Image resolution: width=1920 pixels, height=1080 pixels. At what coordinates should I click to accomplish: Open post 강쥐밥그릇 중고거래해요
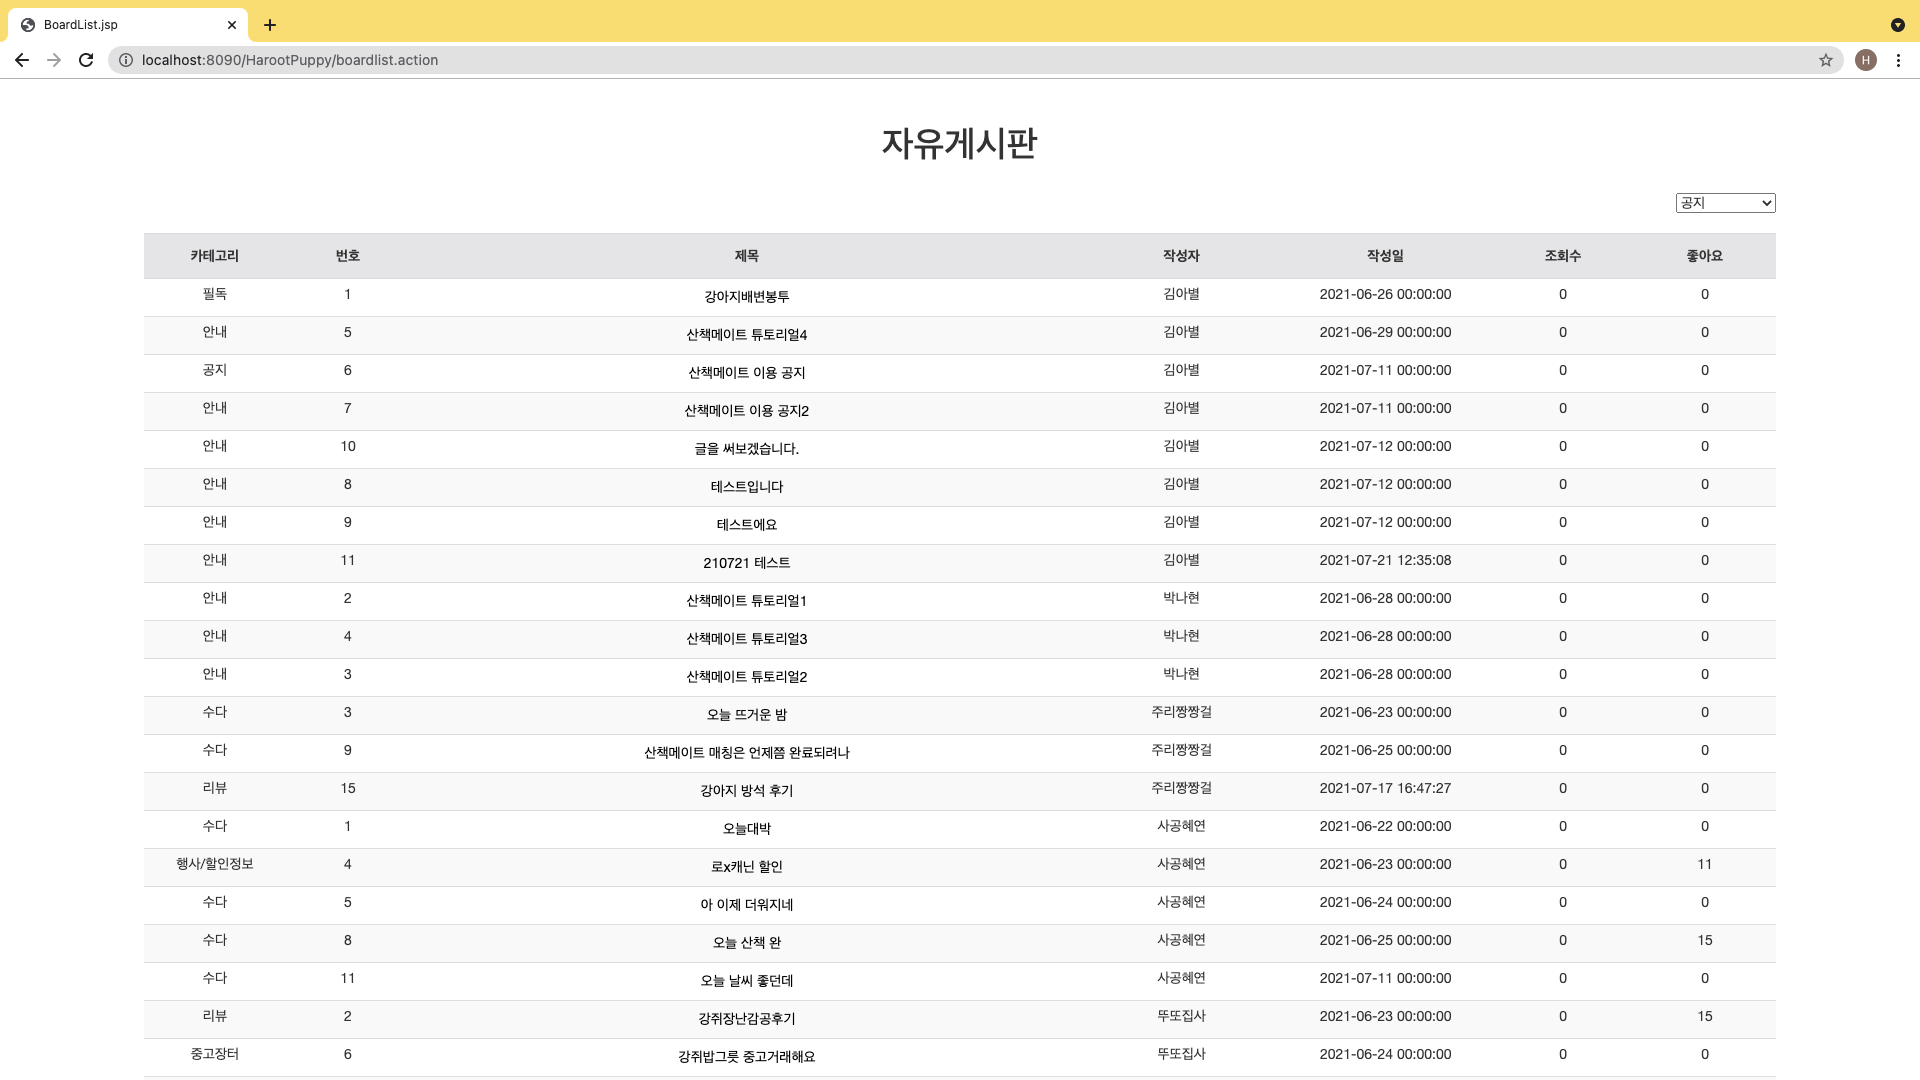click(x=746, y=1057)
